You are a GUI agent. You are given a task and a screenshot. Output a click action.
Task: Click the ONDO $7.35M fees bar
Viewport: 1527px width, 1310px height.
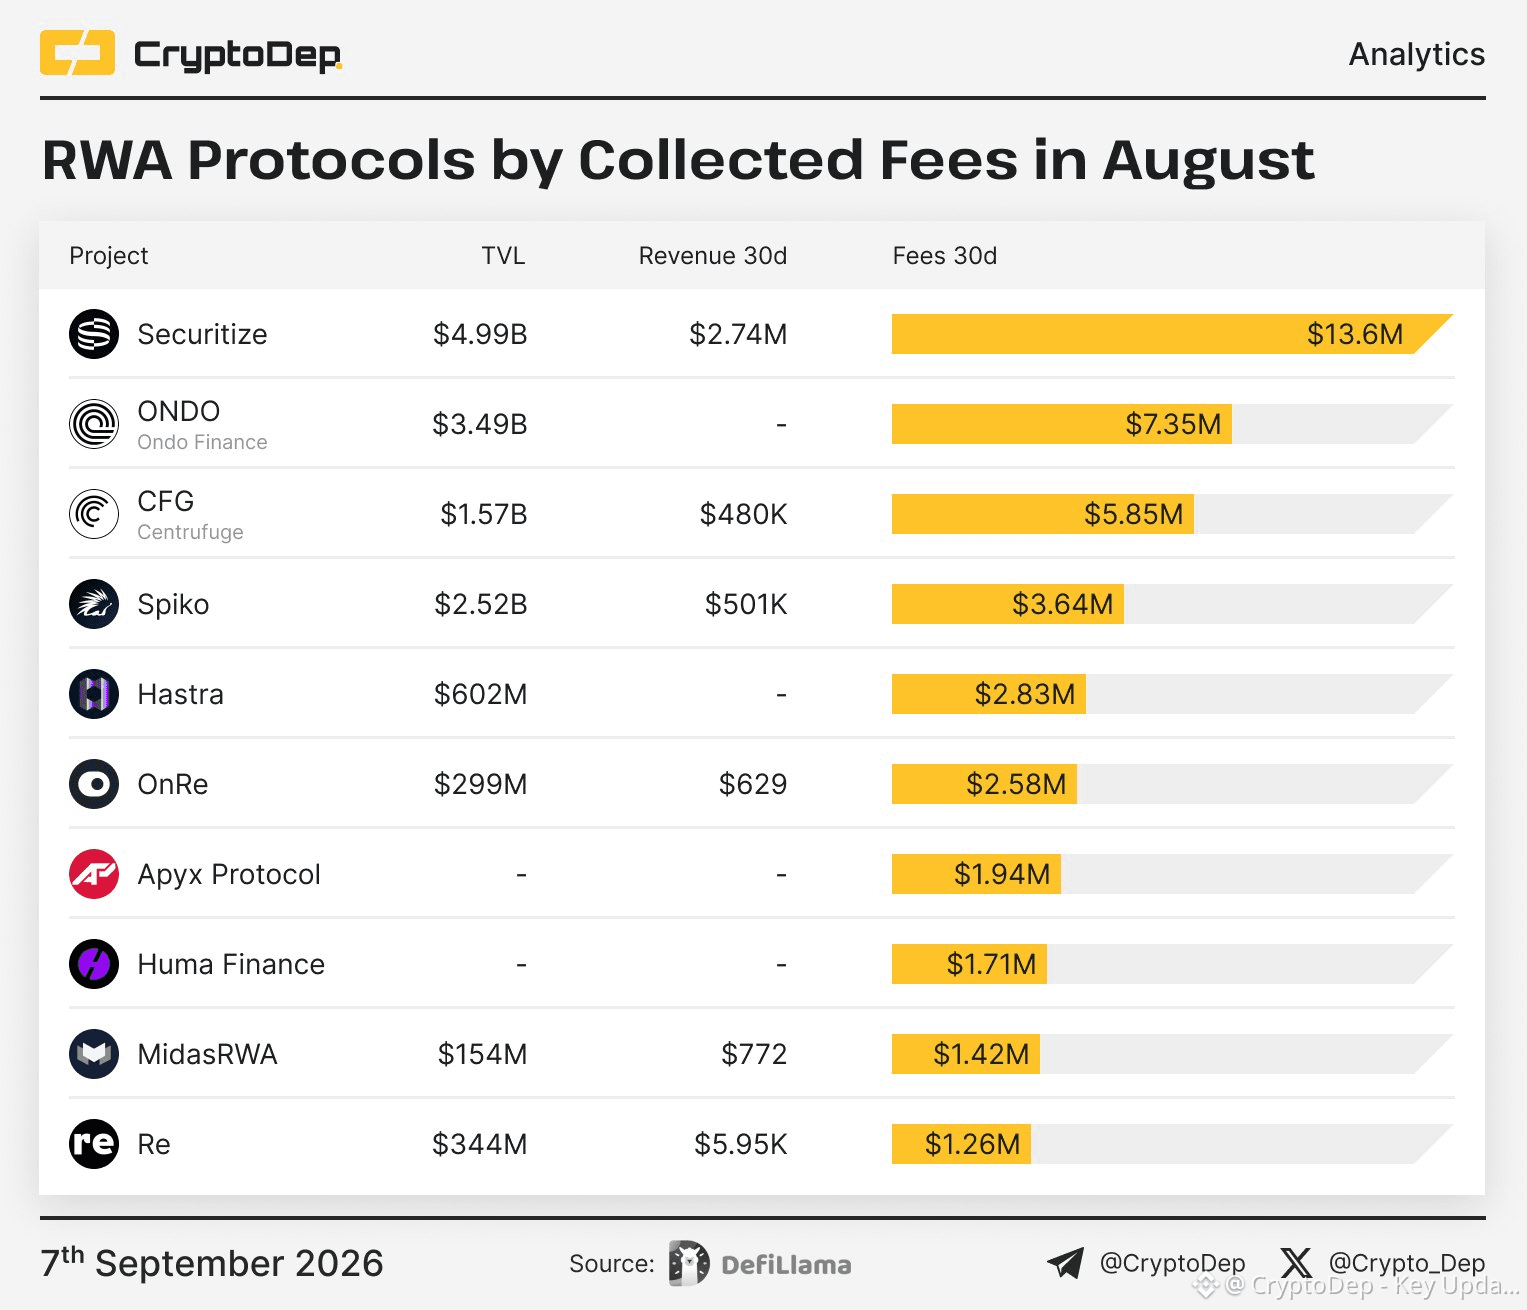click(1062, 424)
